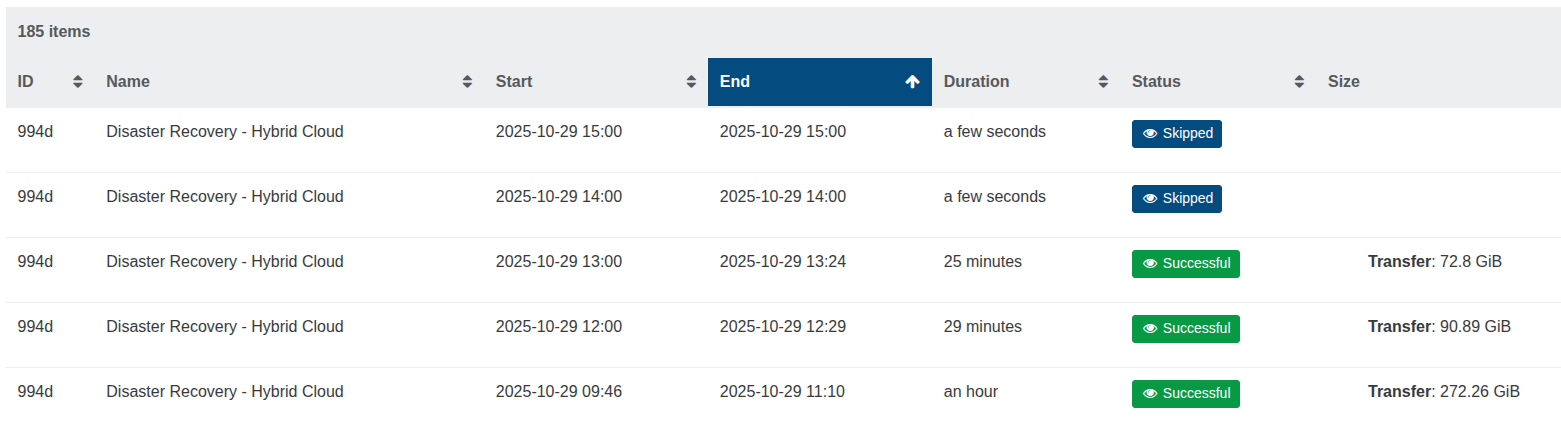
Task: Select the row starting at 2025-10-29 13:00
Action: pyautogui.click(x=558, y=262)
